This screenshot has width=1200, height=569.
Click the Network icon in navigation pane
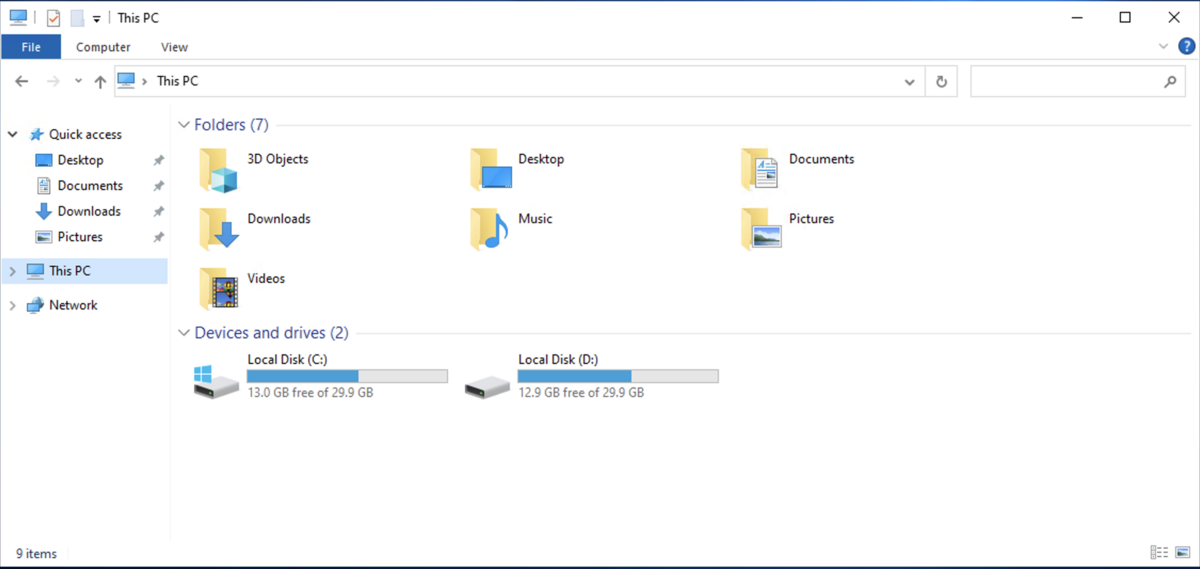pyautogui.click(x=36, y=305)
